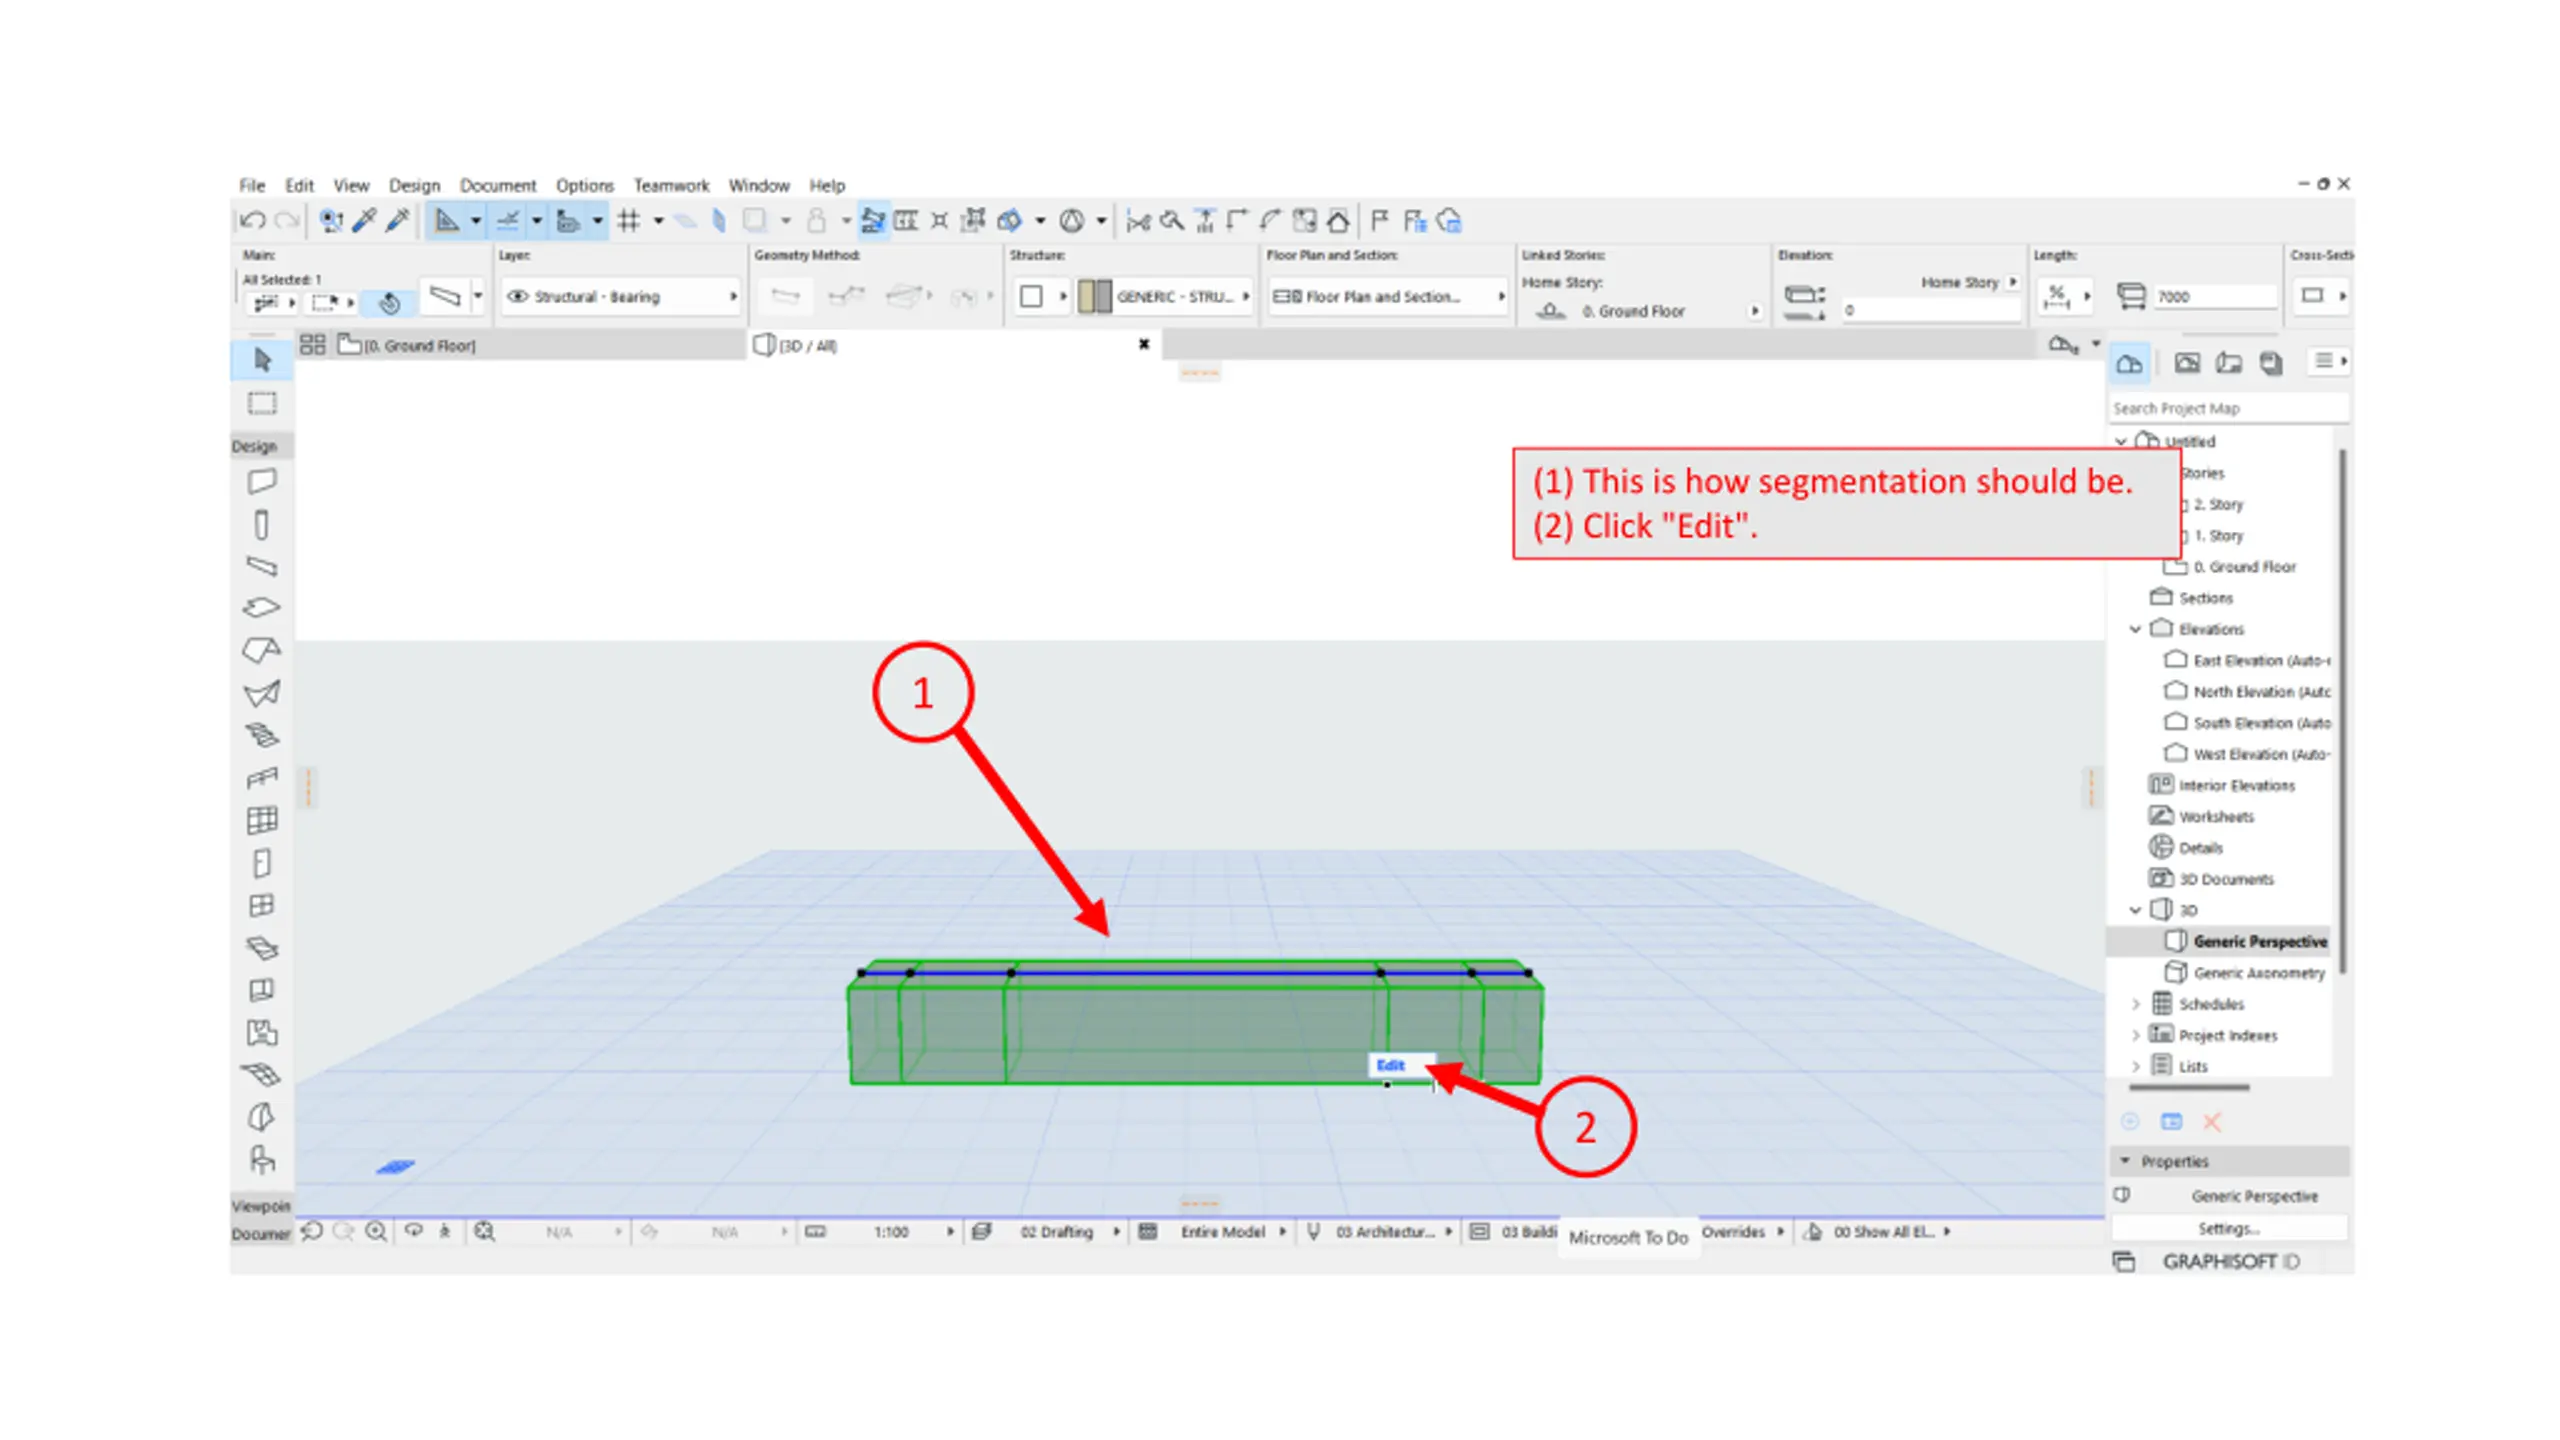Select the Wall tool
This screenshot has height=1440, width=2560.
[261, 481]
